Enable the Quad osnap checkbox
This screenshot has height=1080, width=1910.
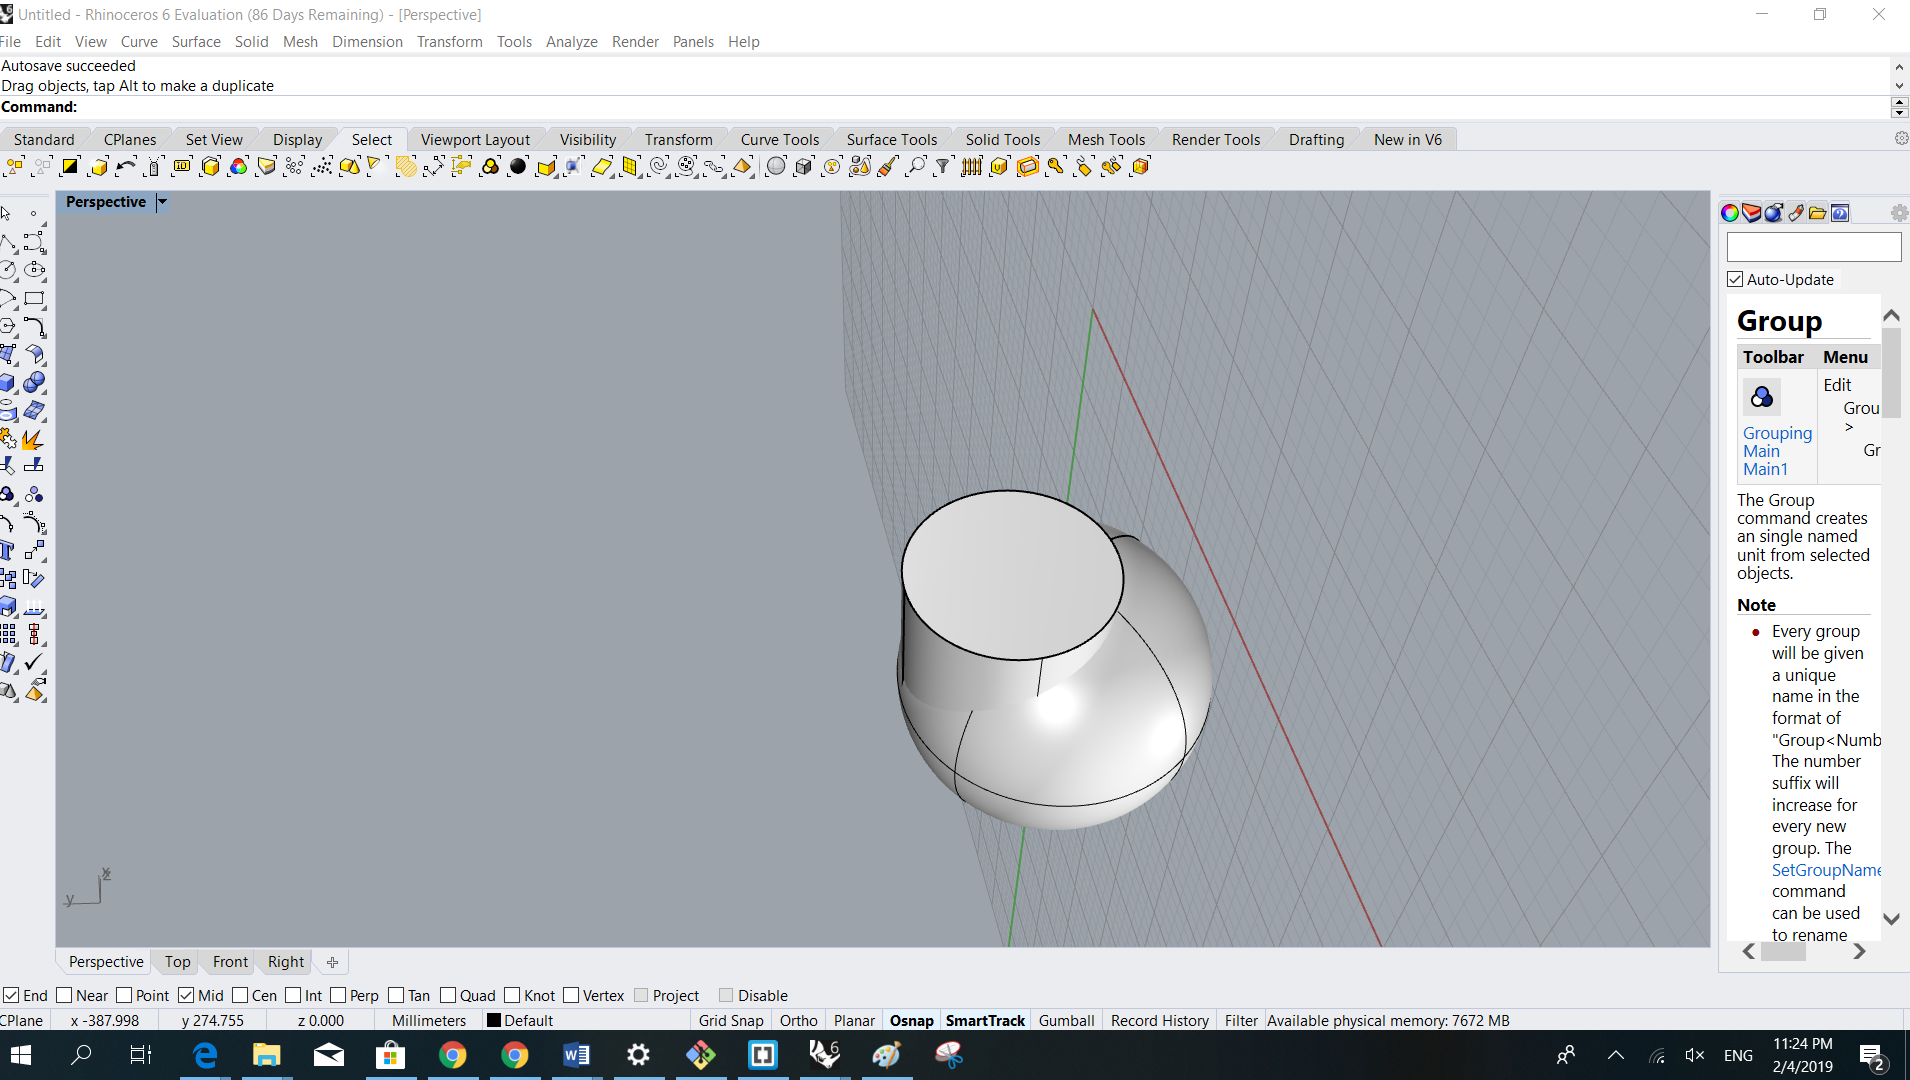pos(448,996)
